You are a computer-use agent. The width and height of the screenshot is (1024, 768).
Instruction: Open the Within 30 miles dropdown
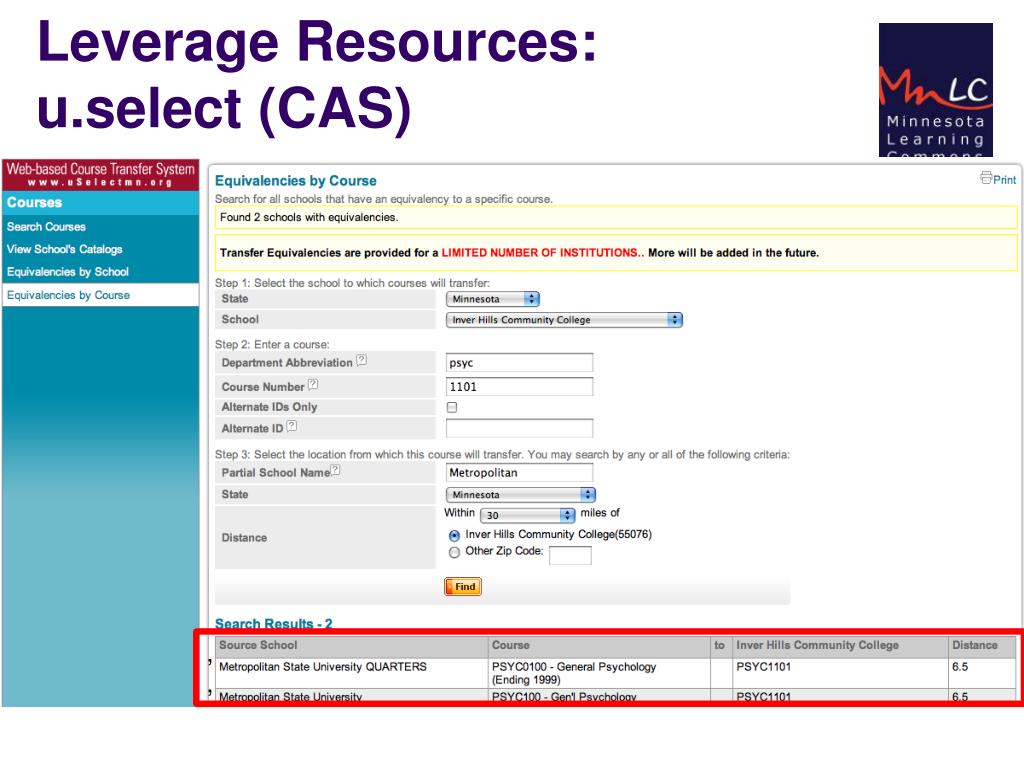(x=528, y=515)
